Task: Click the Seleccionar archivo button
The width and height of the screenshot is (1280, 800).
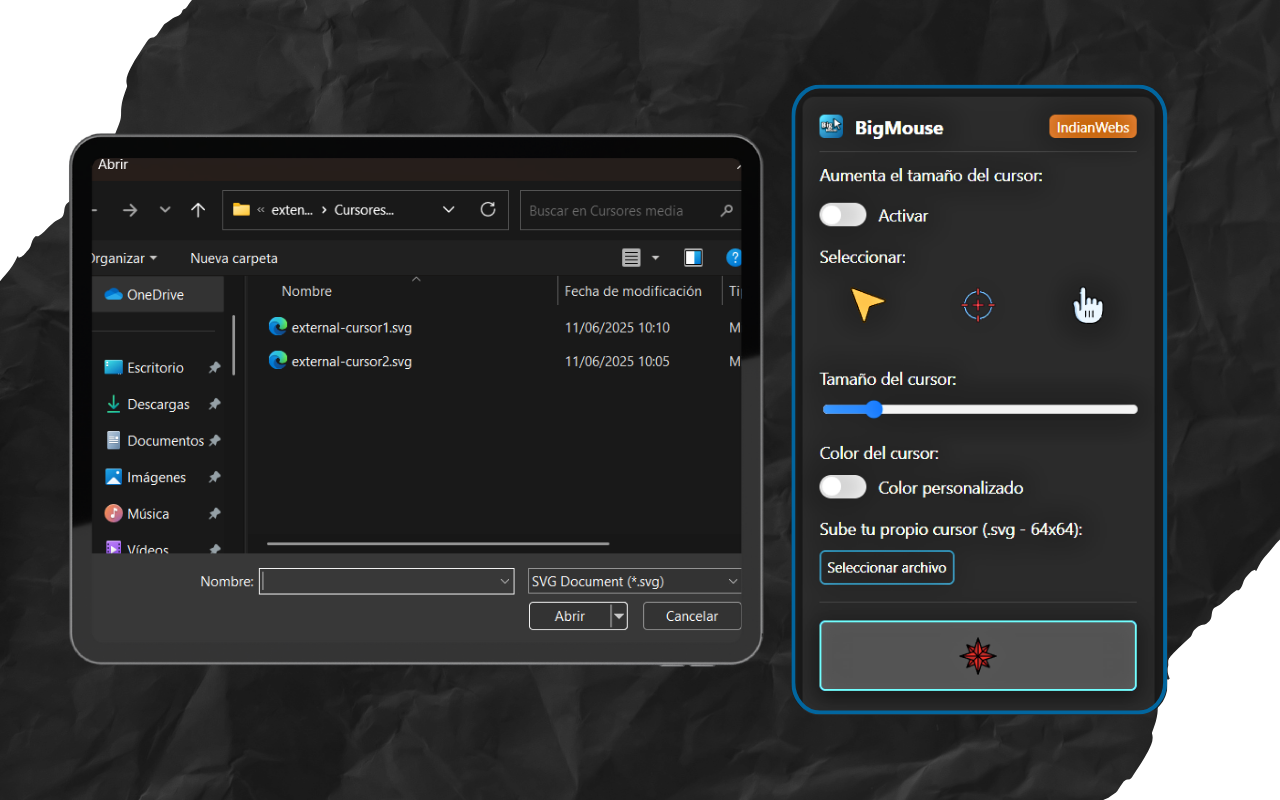Action: click(x=887, y=568)
